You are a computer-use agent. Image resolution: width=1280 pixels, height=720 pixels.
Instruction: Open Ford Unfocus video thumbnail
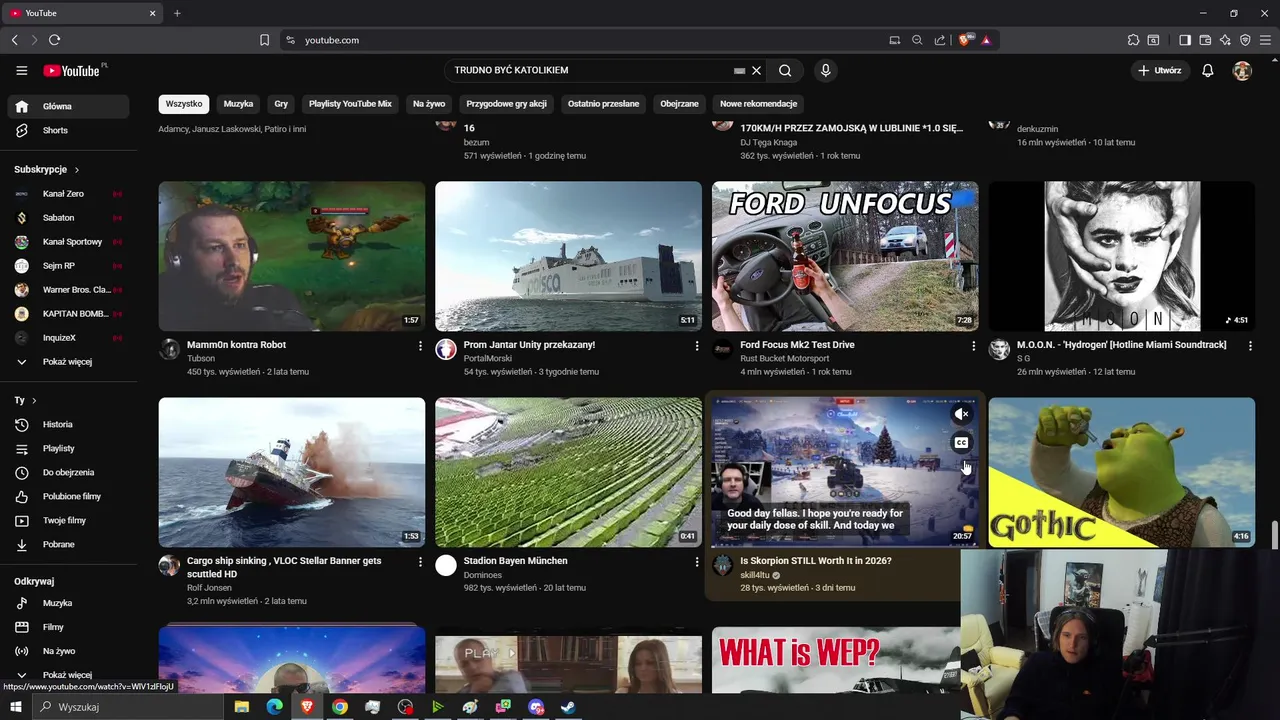[845, 256]
